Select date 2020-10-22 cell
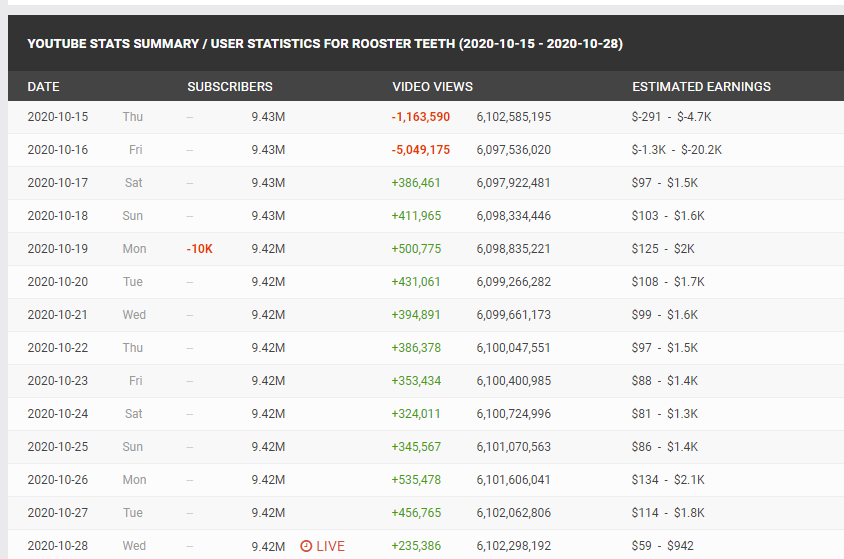 [x=58, y=348]
